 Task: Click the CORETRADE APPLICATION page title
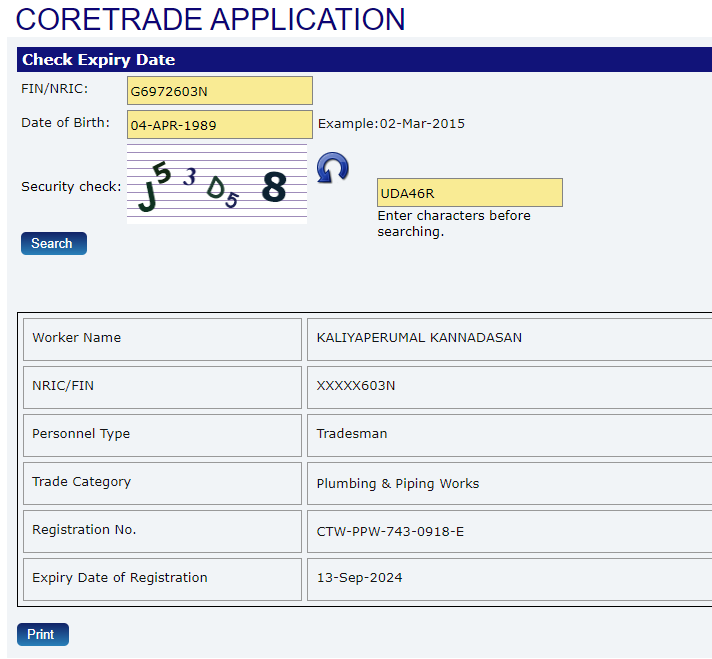(x=211, y=19)
